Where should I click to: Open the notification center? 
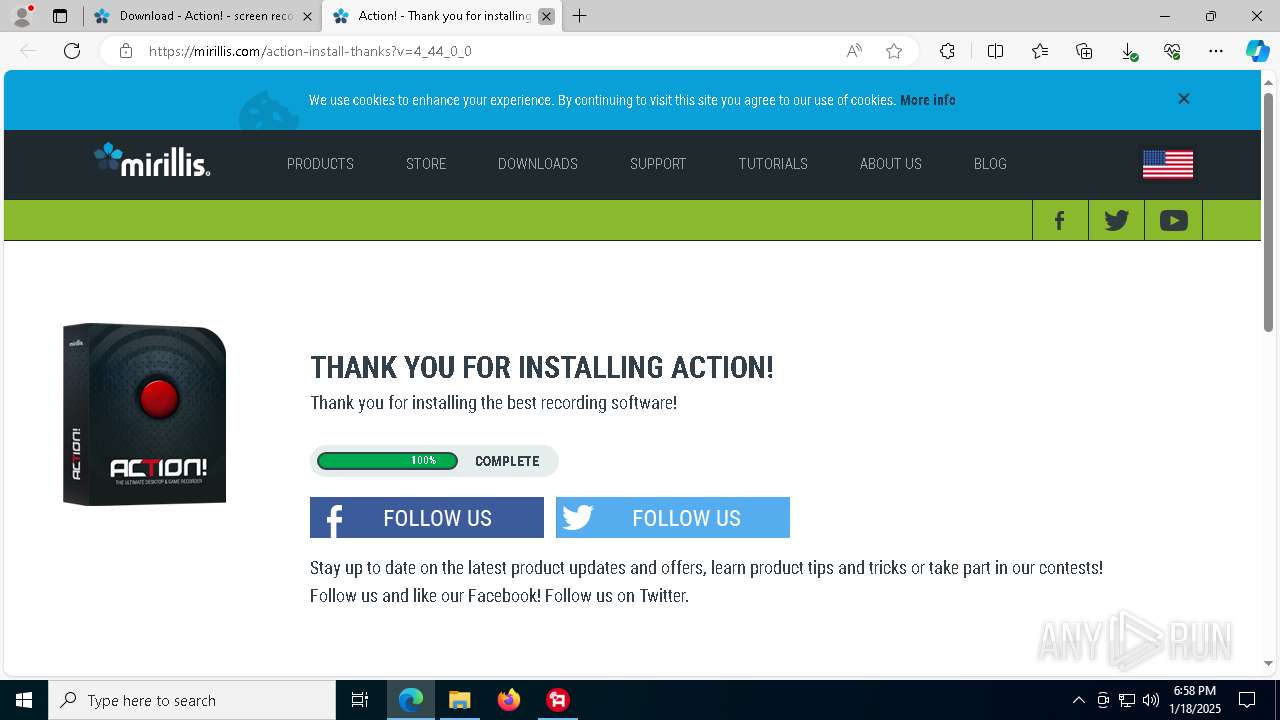tap(1247, 700)
